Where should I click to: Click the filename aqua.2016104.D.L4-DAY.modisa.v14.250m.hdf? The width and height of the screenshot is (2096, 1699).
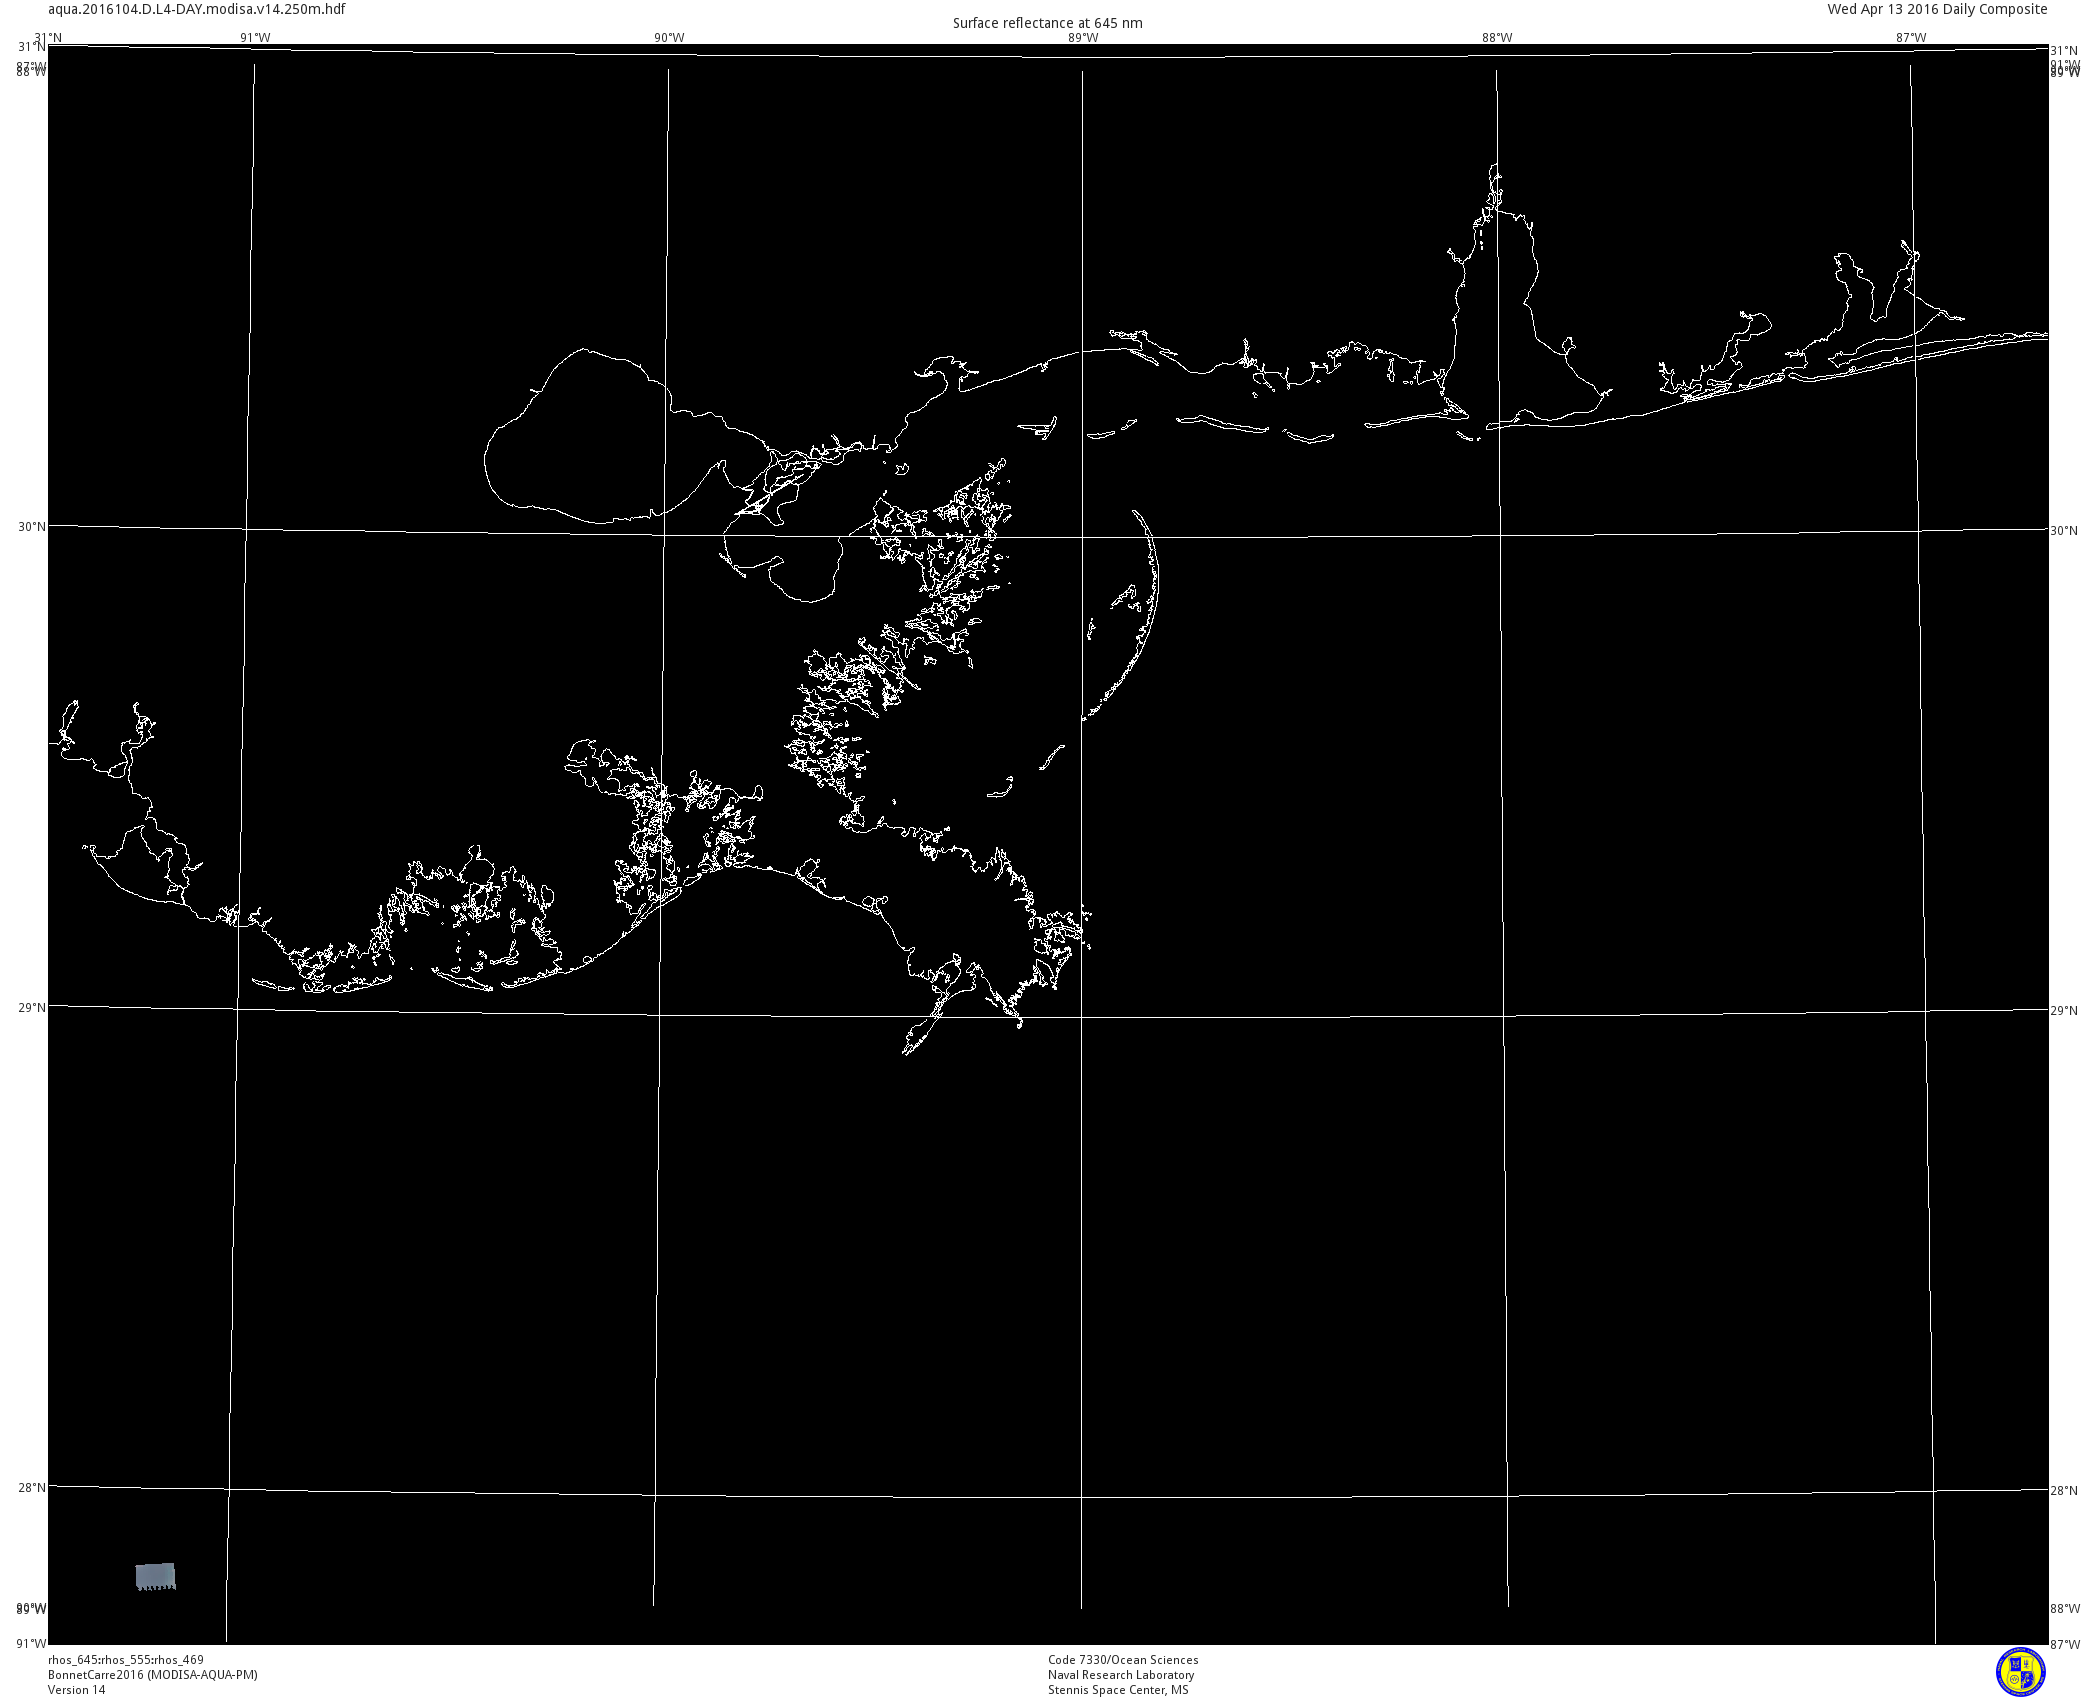tap(197, 9)
